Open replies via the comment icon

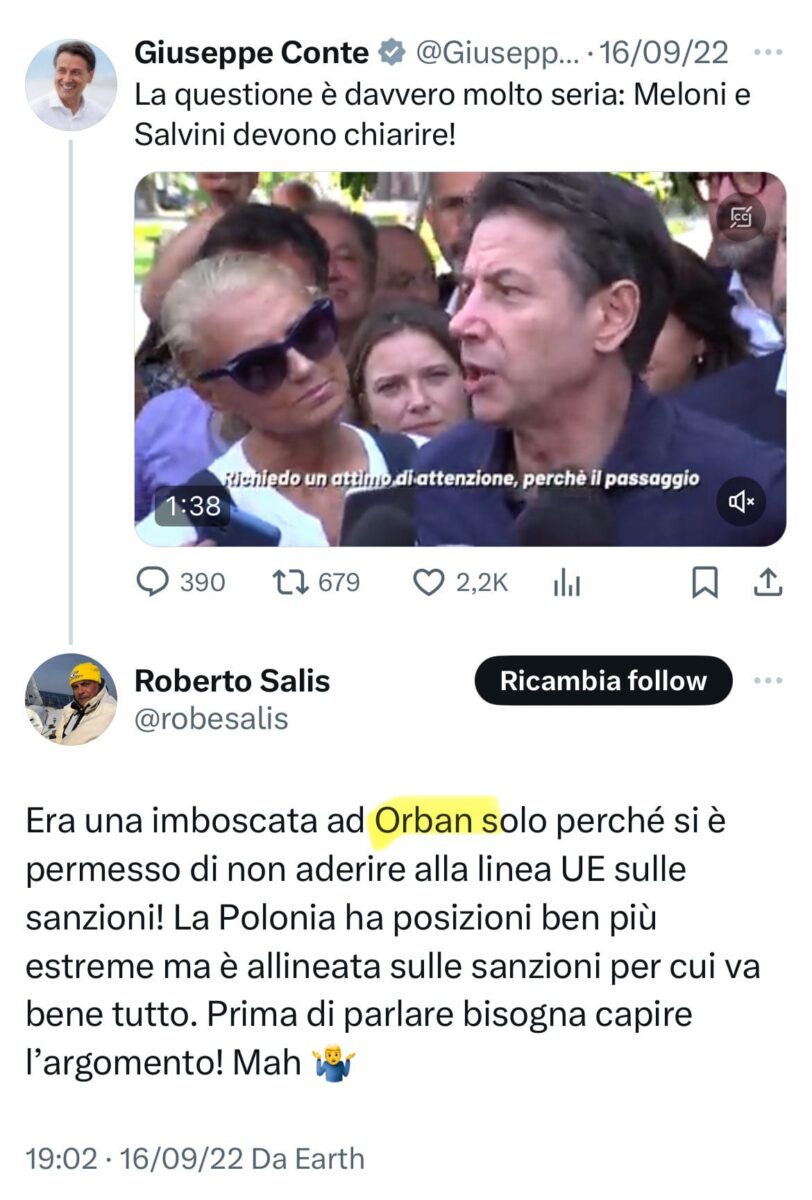(151, 583)
